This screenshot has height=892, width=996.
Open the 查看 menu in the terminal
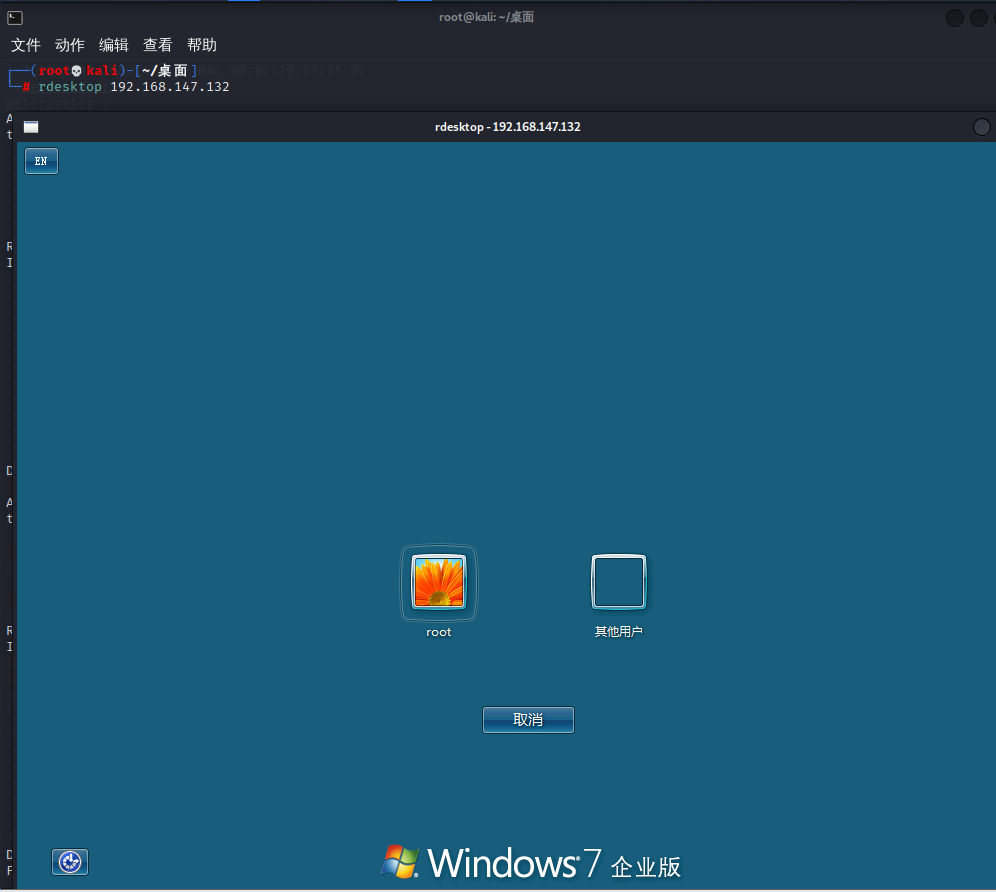click(x=158, y=45)
